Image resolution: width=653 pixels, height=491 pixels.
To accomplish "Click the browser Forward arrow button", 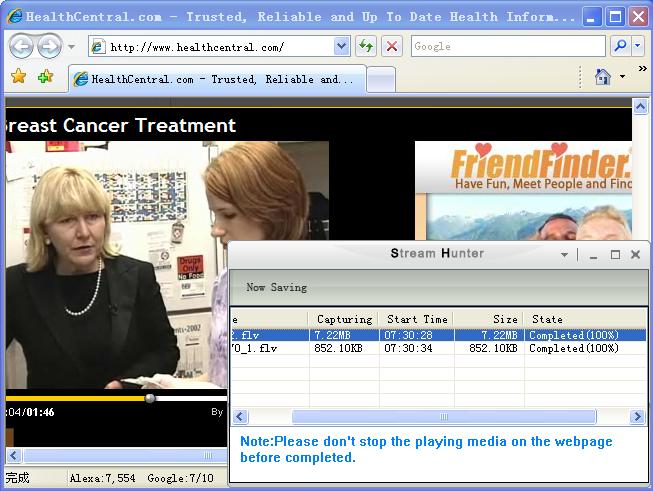I will tap(50, 46).
